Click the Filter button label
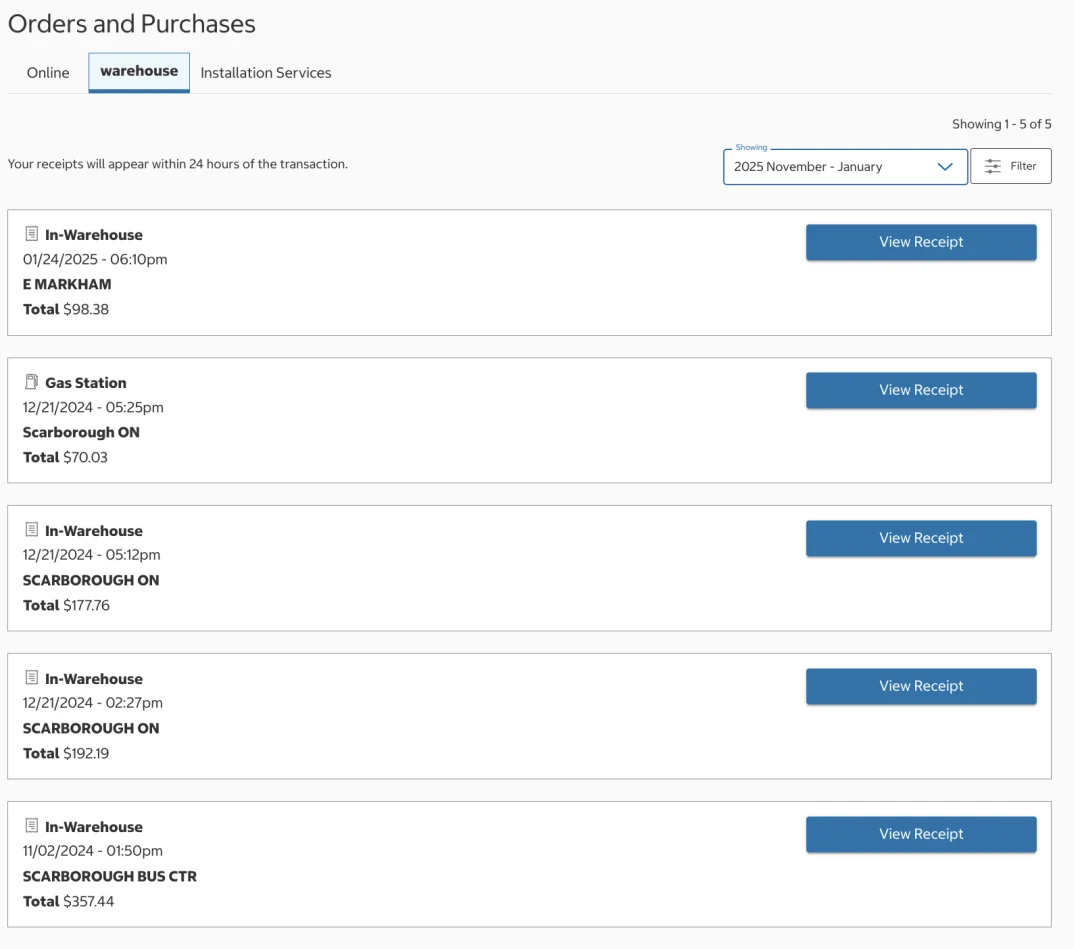Screen dimensions: 1080x949 [1023, 166]
